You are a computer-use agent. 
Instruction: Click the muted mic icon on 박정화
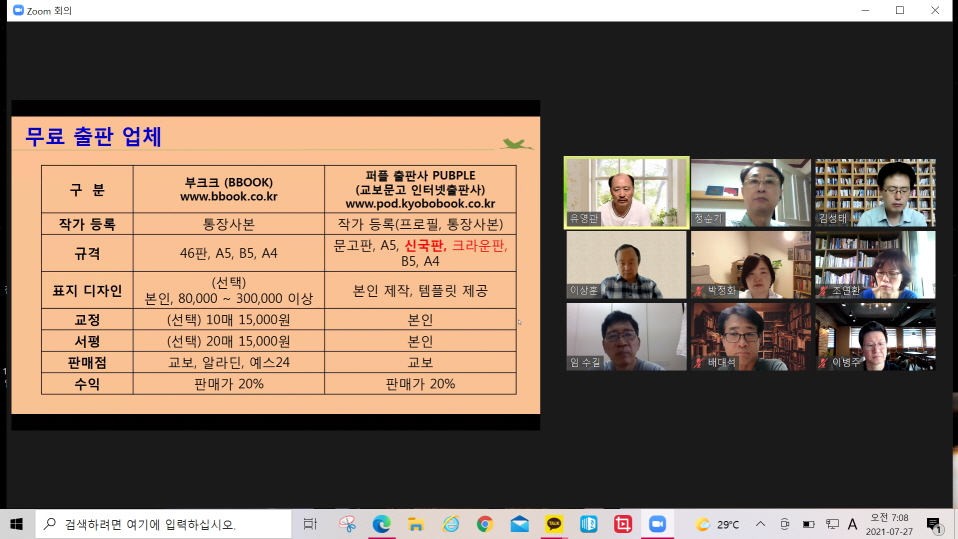pos(699,291)
